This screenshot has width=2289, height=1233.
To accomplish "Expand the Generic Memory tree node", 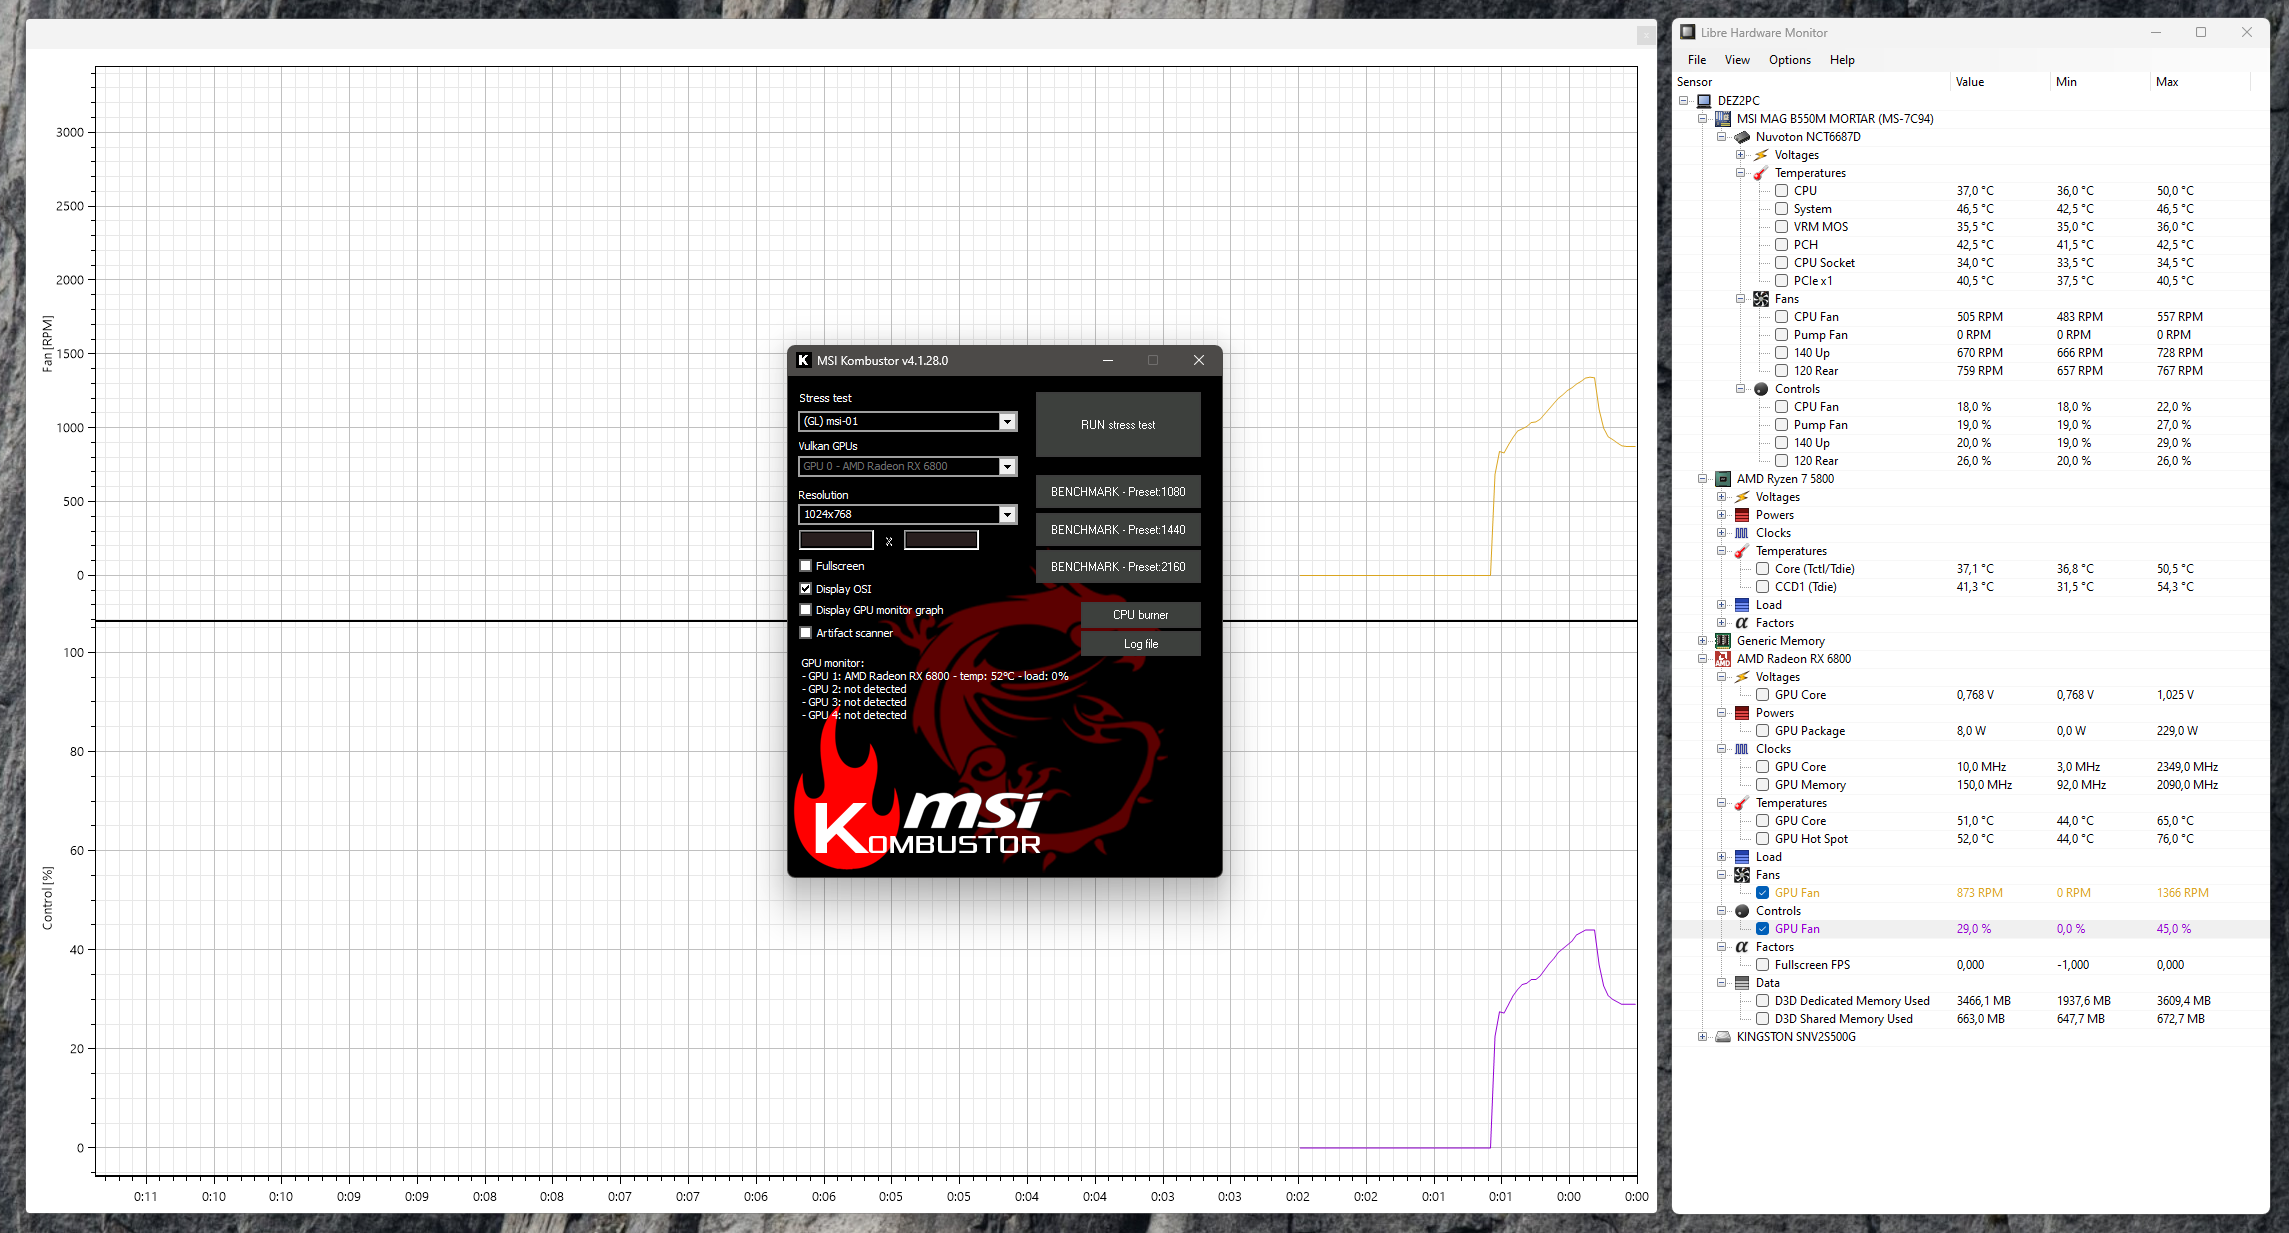I will pyautogui.click(x=1702, y=641).
